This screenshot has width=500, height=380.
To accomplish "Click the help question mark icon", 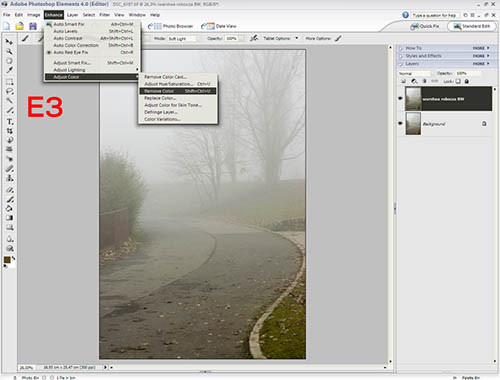I will (x=405, y=15).
